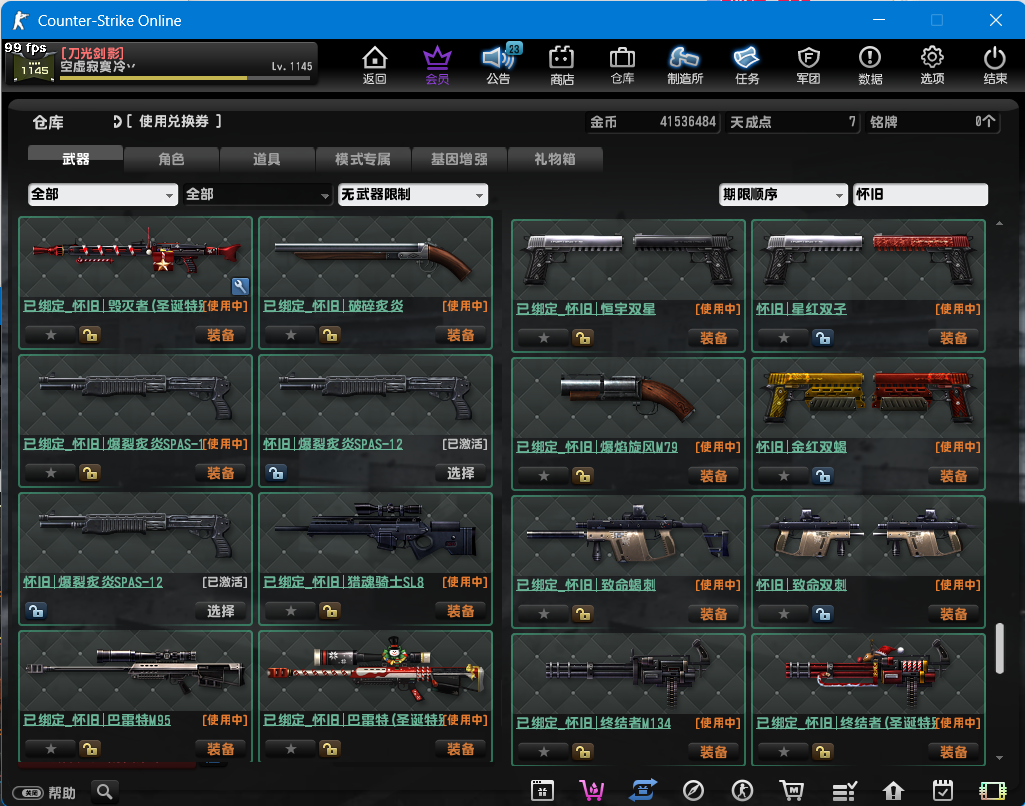Switch to the 武器 tab
Viewport: 1025px width, 806px height.
(x=75, y=159)
